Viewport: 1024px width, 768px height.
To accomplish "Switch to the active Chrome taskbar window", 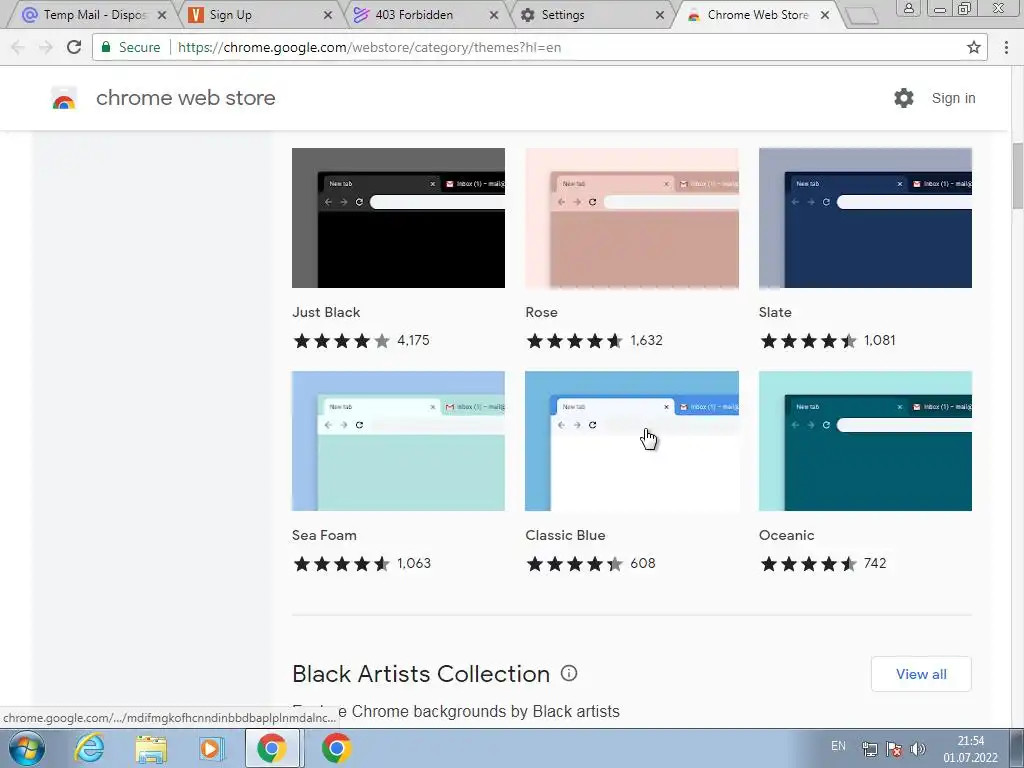I will 272,748.
